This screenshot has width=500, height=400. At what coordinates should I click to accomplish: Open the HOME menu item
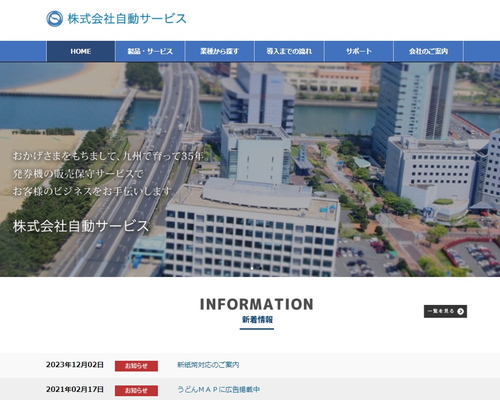(81, 51)
